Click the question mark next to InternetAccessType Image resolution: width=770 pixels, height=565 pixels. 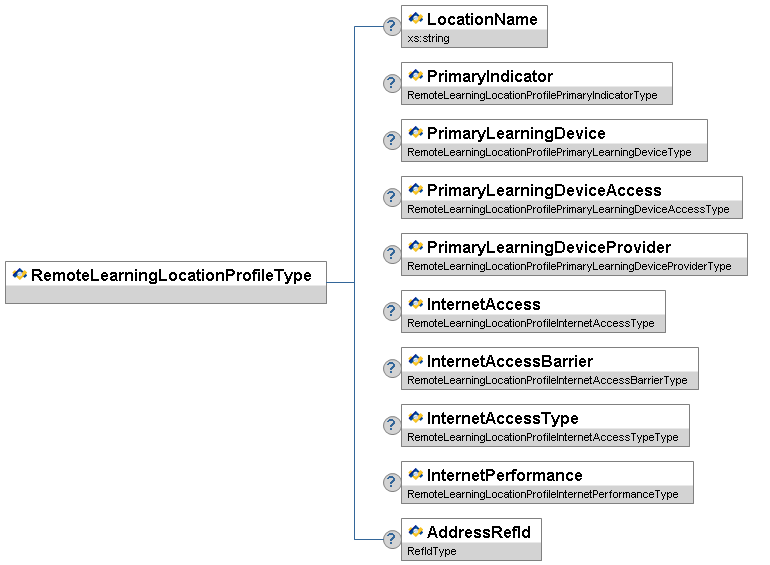392,425
